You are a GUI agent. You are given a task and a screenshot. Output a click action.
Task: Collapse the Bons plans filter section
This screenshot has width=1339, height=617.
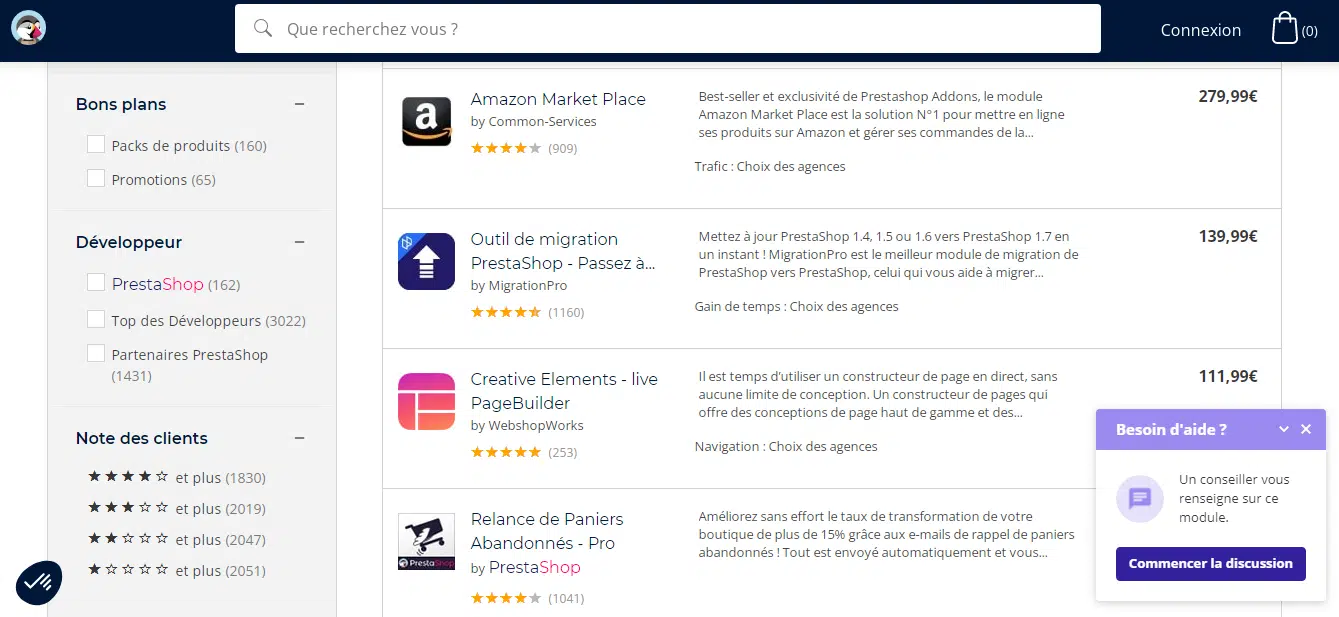click(299, 104)
